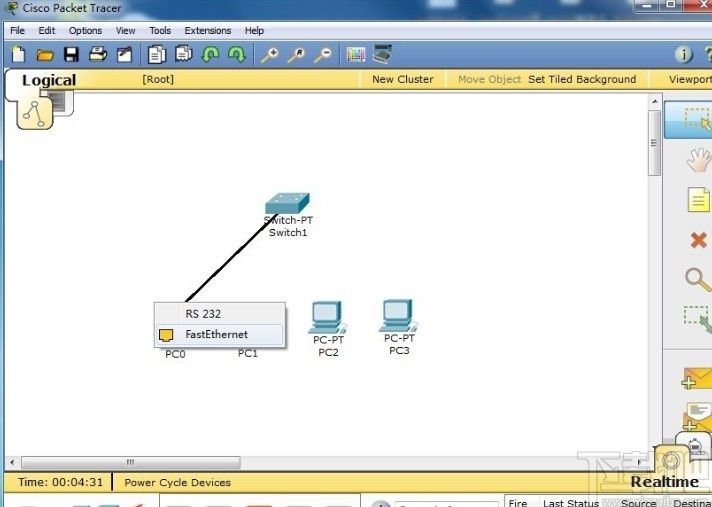712x507 pixels.
Task: Click the Print icon
Action: pyautogui.click(x=98, y=54)
